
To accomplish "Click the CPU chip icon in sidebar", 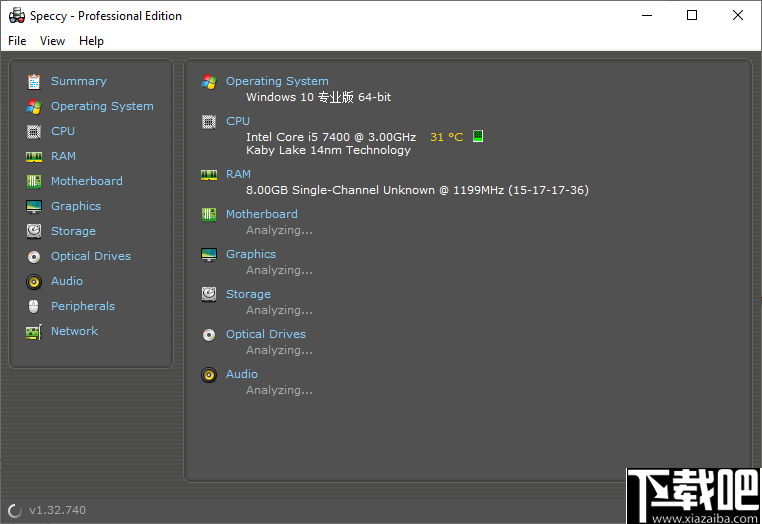I will click(x=34, y=132).
